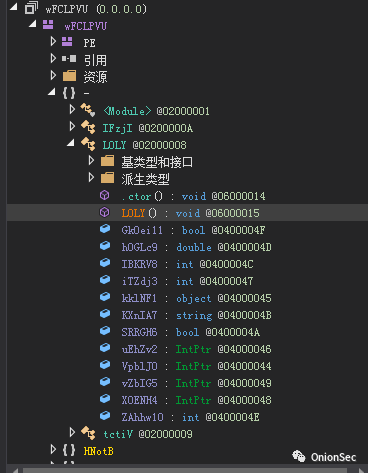
Task: Click the class icon beside IFzjI
Action: pos(88,127)
